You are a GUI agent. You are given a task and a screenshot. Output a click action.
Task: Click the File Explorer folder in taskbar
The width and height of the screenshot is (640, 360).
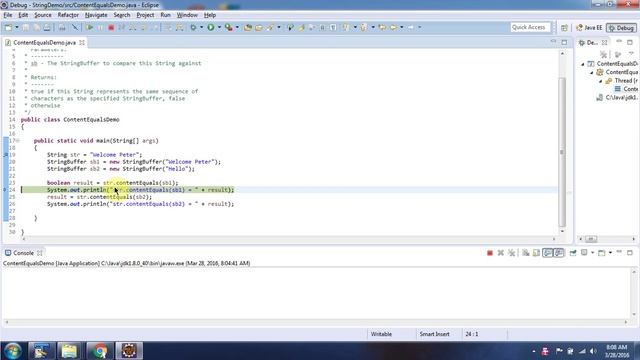point(69,351)
